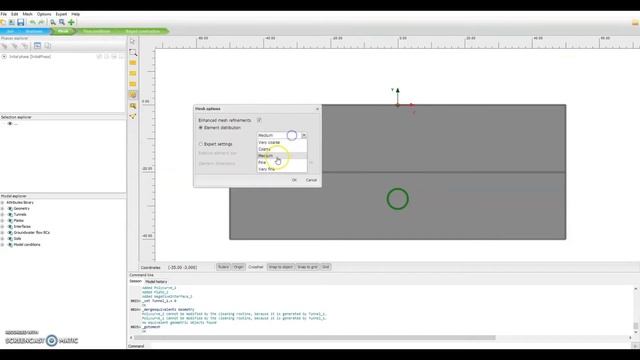Toggle the Snap to object button

click(x=281, y=267)
